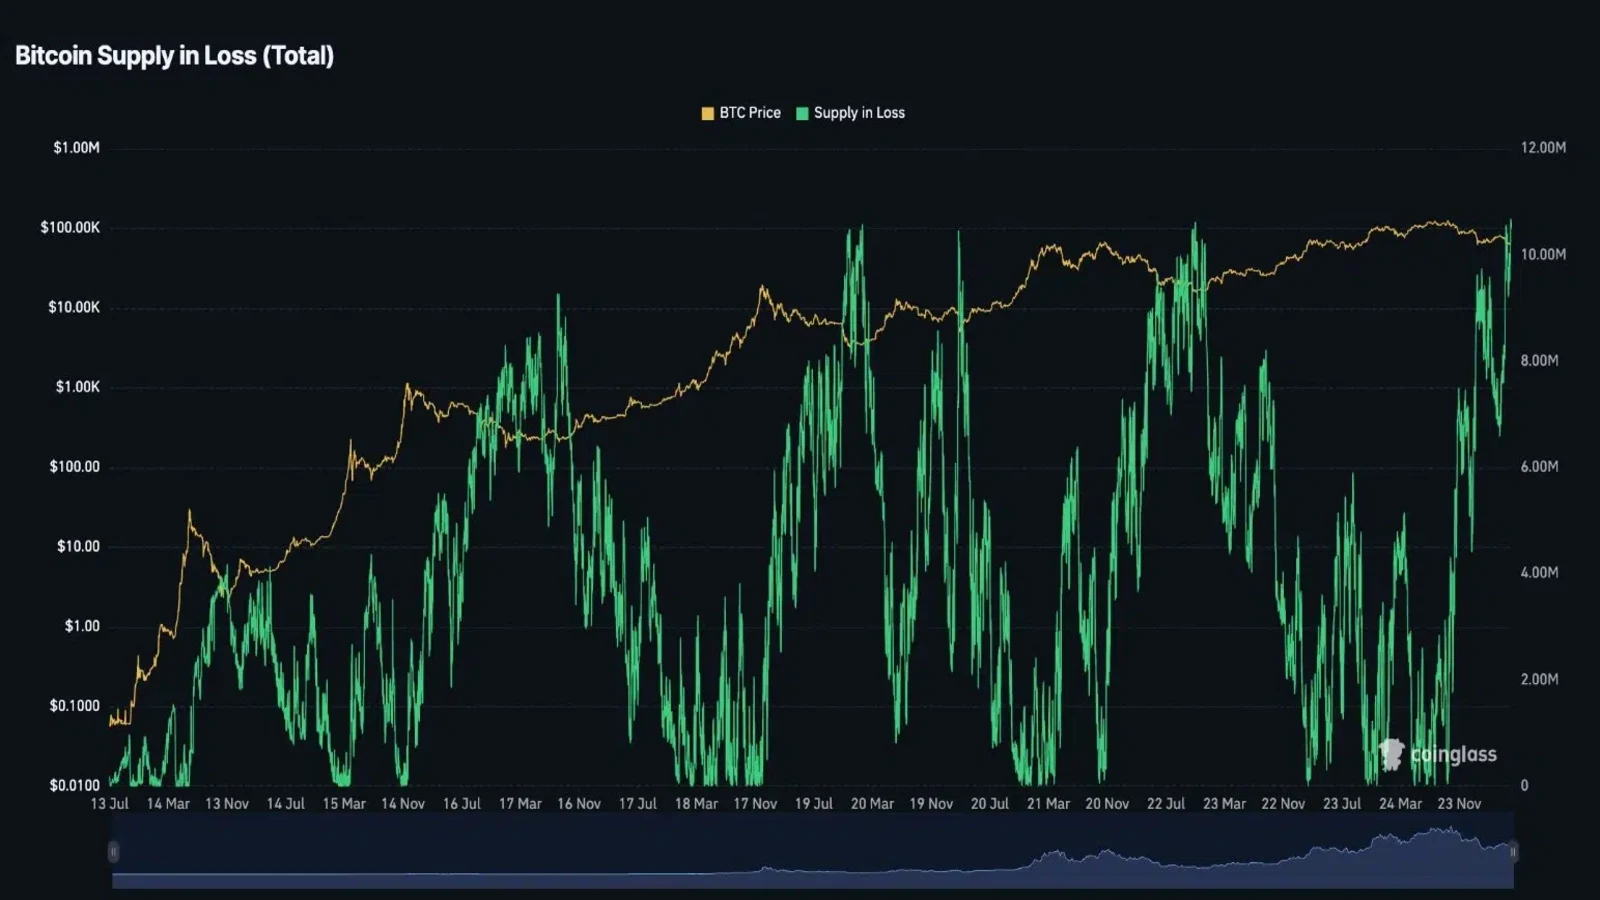This screenshot has width=1600, height=900.
Task: Click the 2.00M right axis label
Action: (x=1539, y=680)
